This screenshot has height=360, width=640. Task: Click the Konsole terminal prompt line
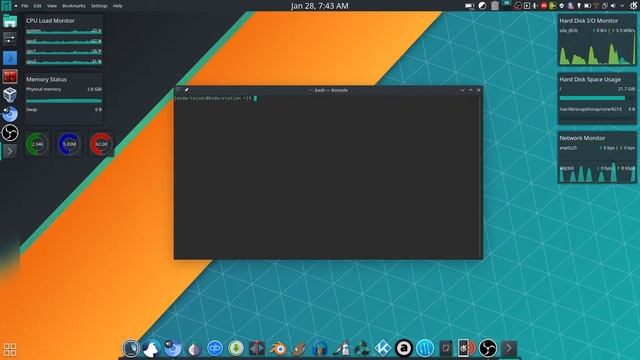[216, 98]
